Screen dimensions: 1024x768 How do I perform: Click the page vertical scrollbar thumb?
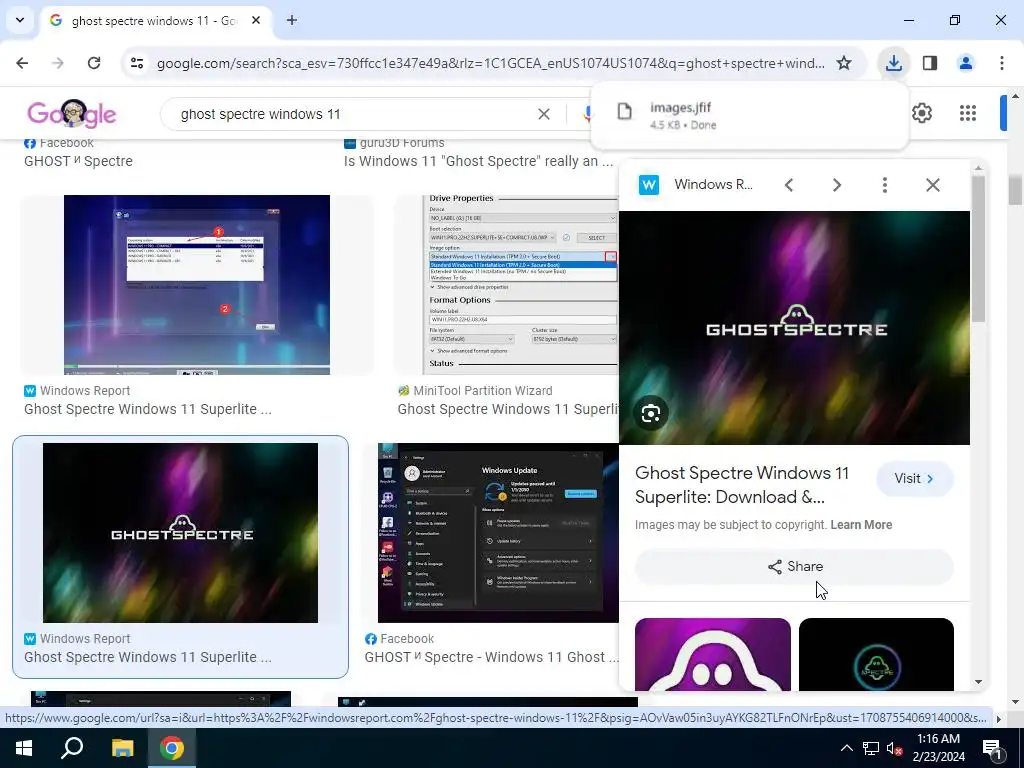click(1015, 191)
